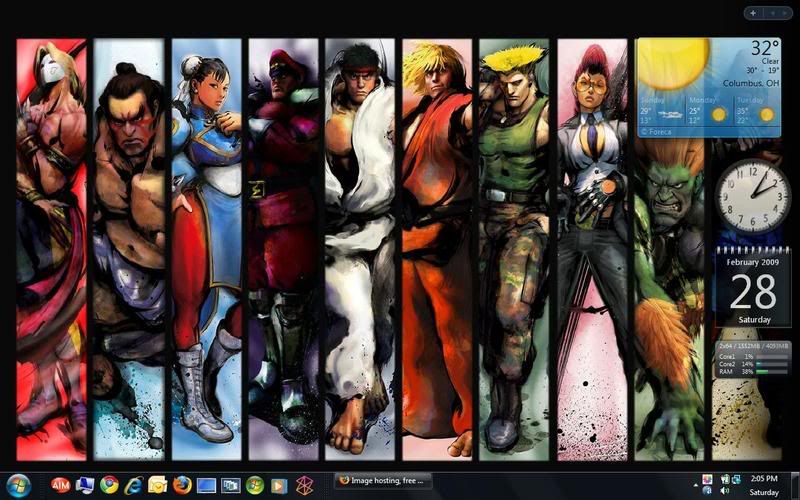Click the Switch Between Windows icon
Image resolution: width=800 pixels, height=500 pixels.
pos(231,485)
